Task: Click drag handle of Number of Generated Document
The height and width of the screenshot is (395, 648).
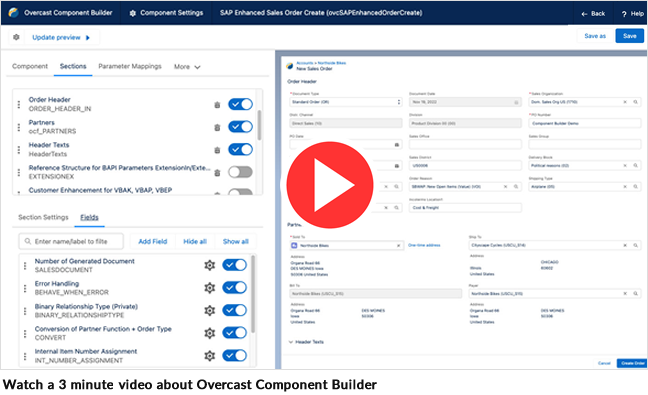Action: 25,266
